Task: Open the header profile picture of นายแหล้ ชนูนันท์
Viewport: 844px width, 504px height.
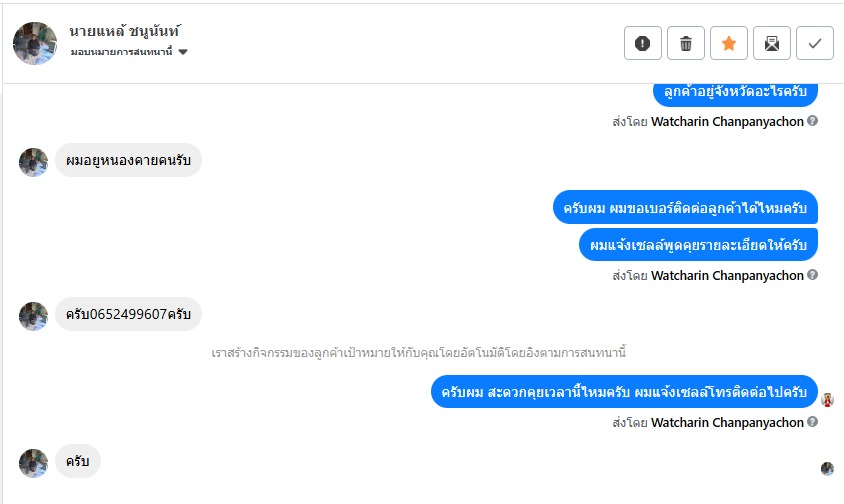Action: (34, 43)
